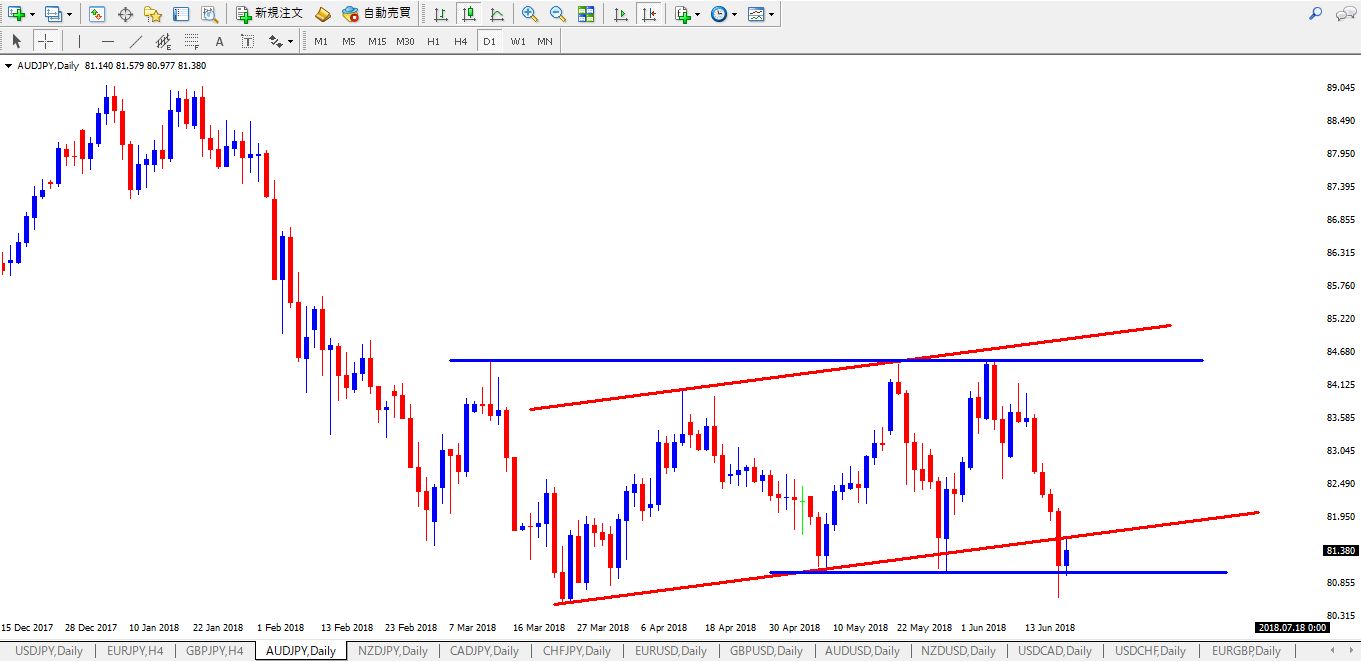Viewport: 1361px width, 662px height.
Task: Click the AUDJPY,Daily chart title dropdown triangle
Action: tap(9, 66)
